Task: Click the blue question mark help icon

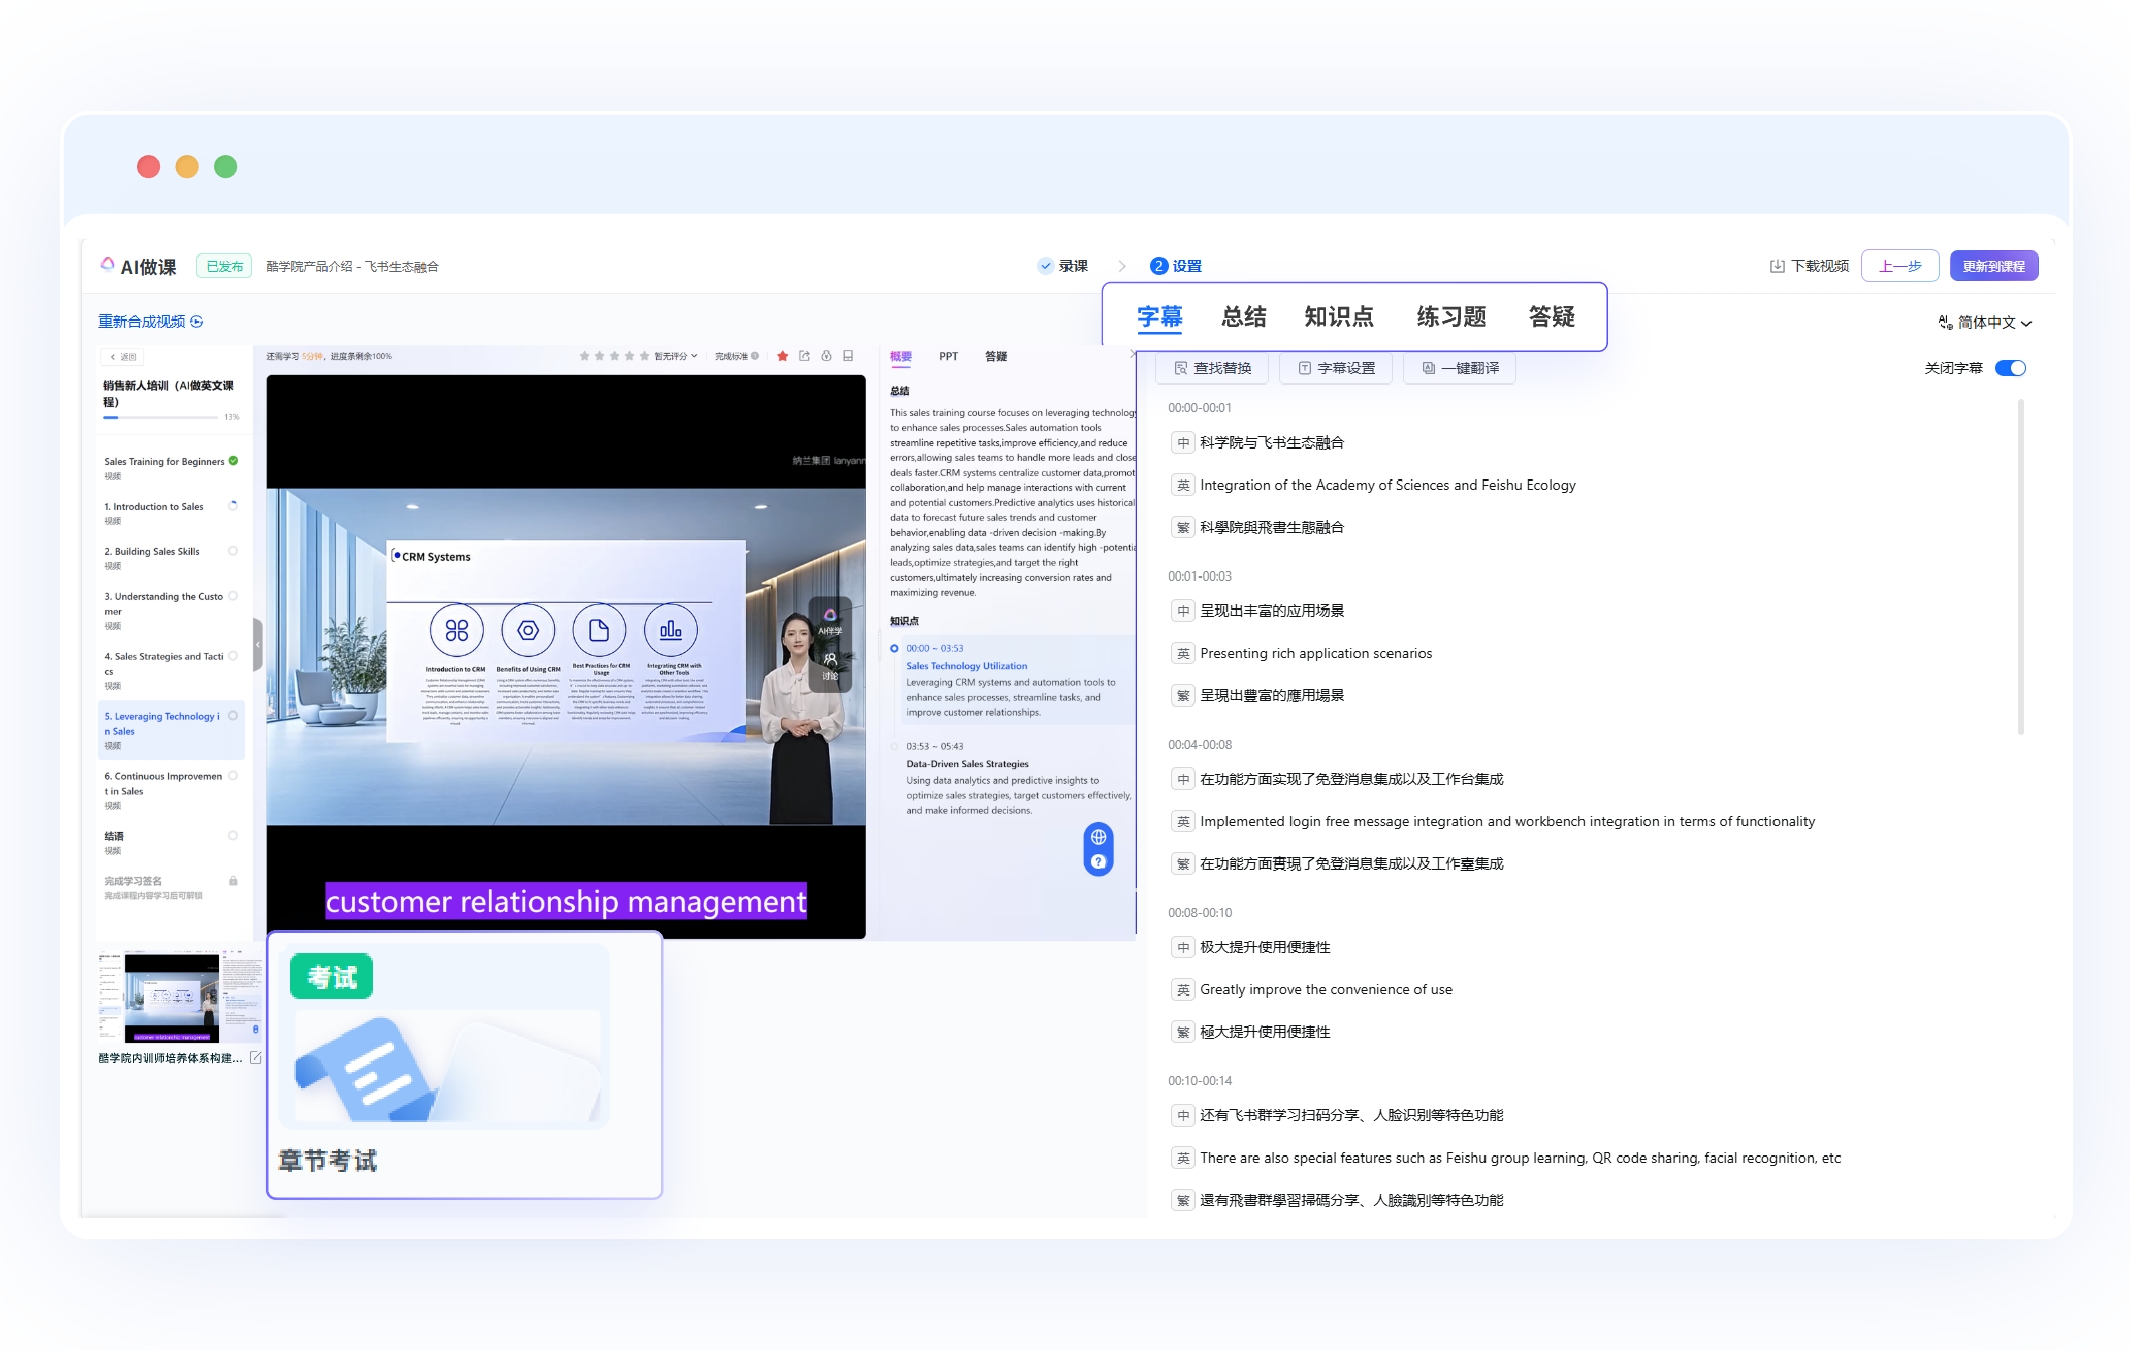Action: tap(1098, 862)
